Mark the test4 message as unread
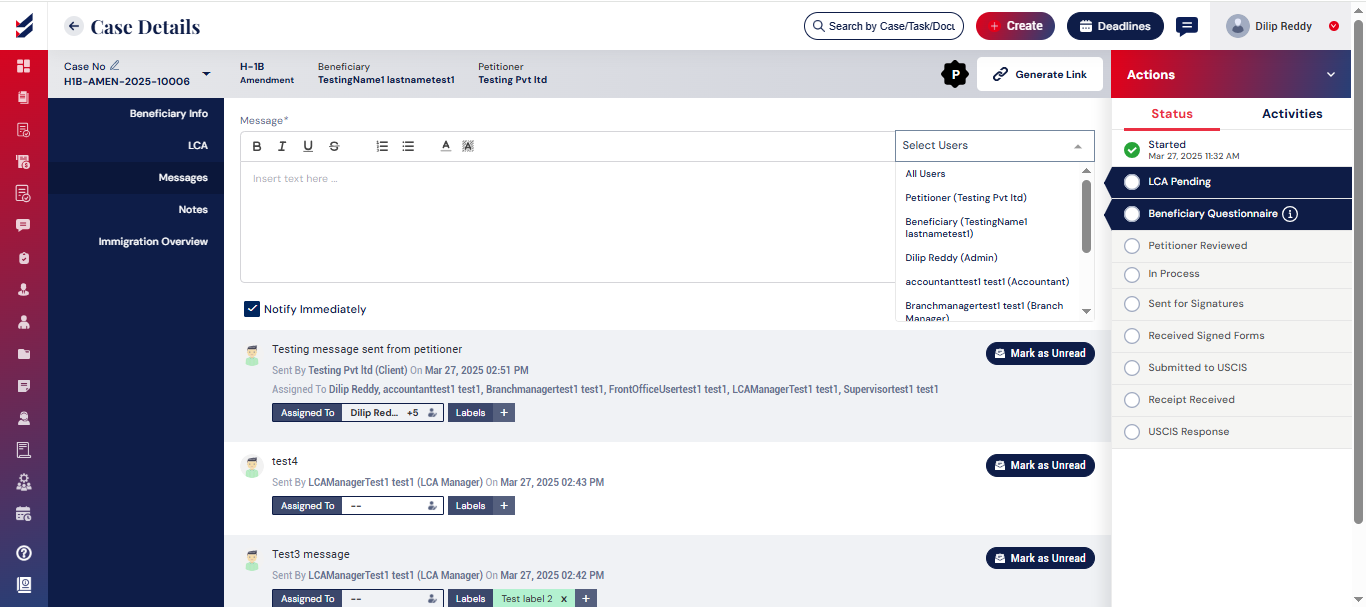 click(1040, 466)
